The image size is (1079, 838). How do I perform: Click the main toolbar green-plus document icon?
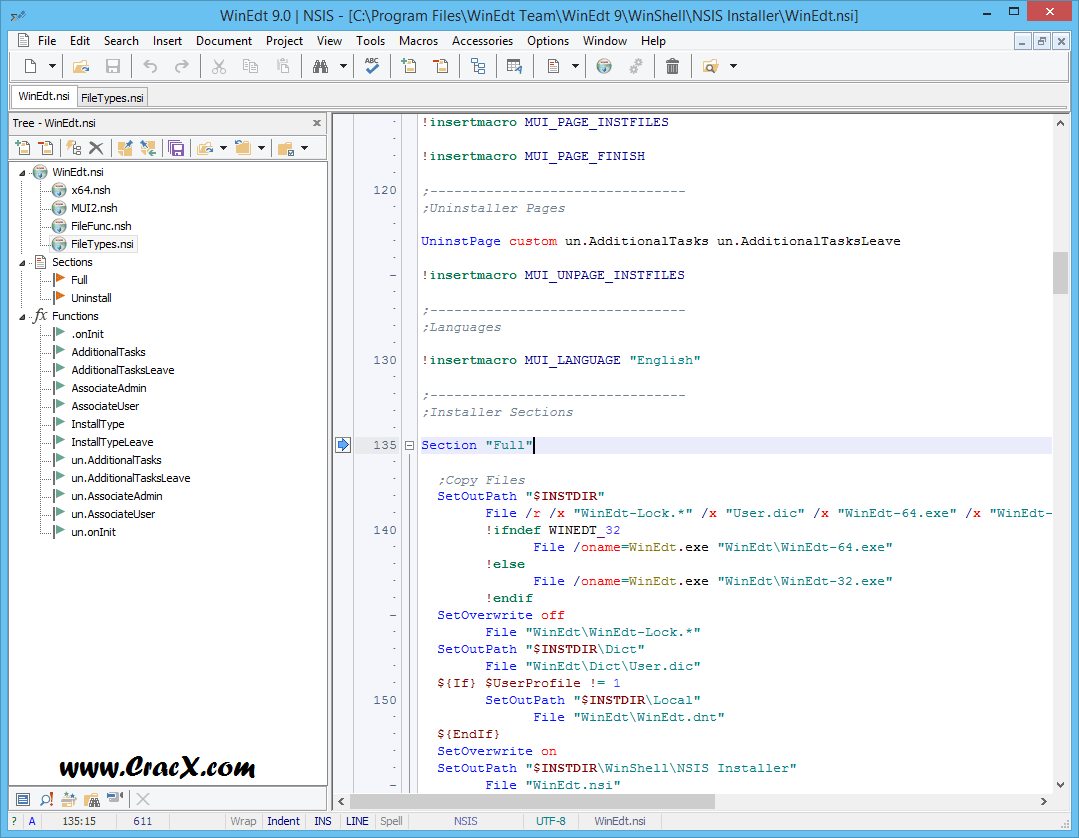pos(409,67)
